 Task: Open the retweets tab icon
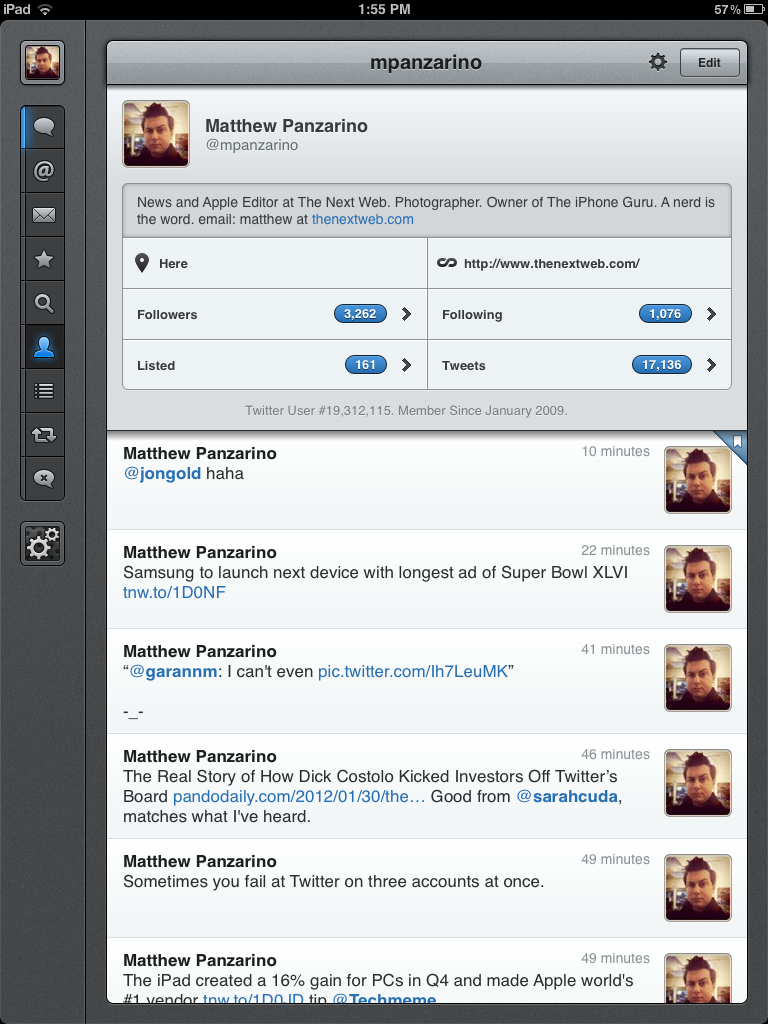(43, 434)
